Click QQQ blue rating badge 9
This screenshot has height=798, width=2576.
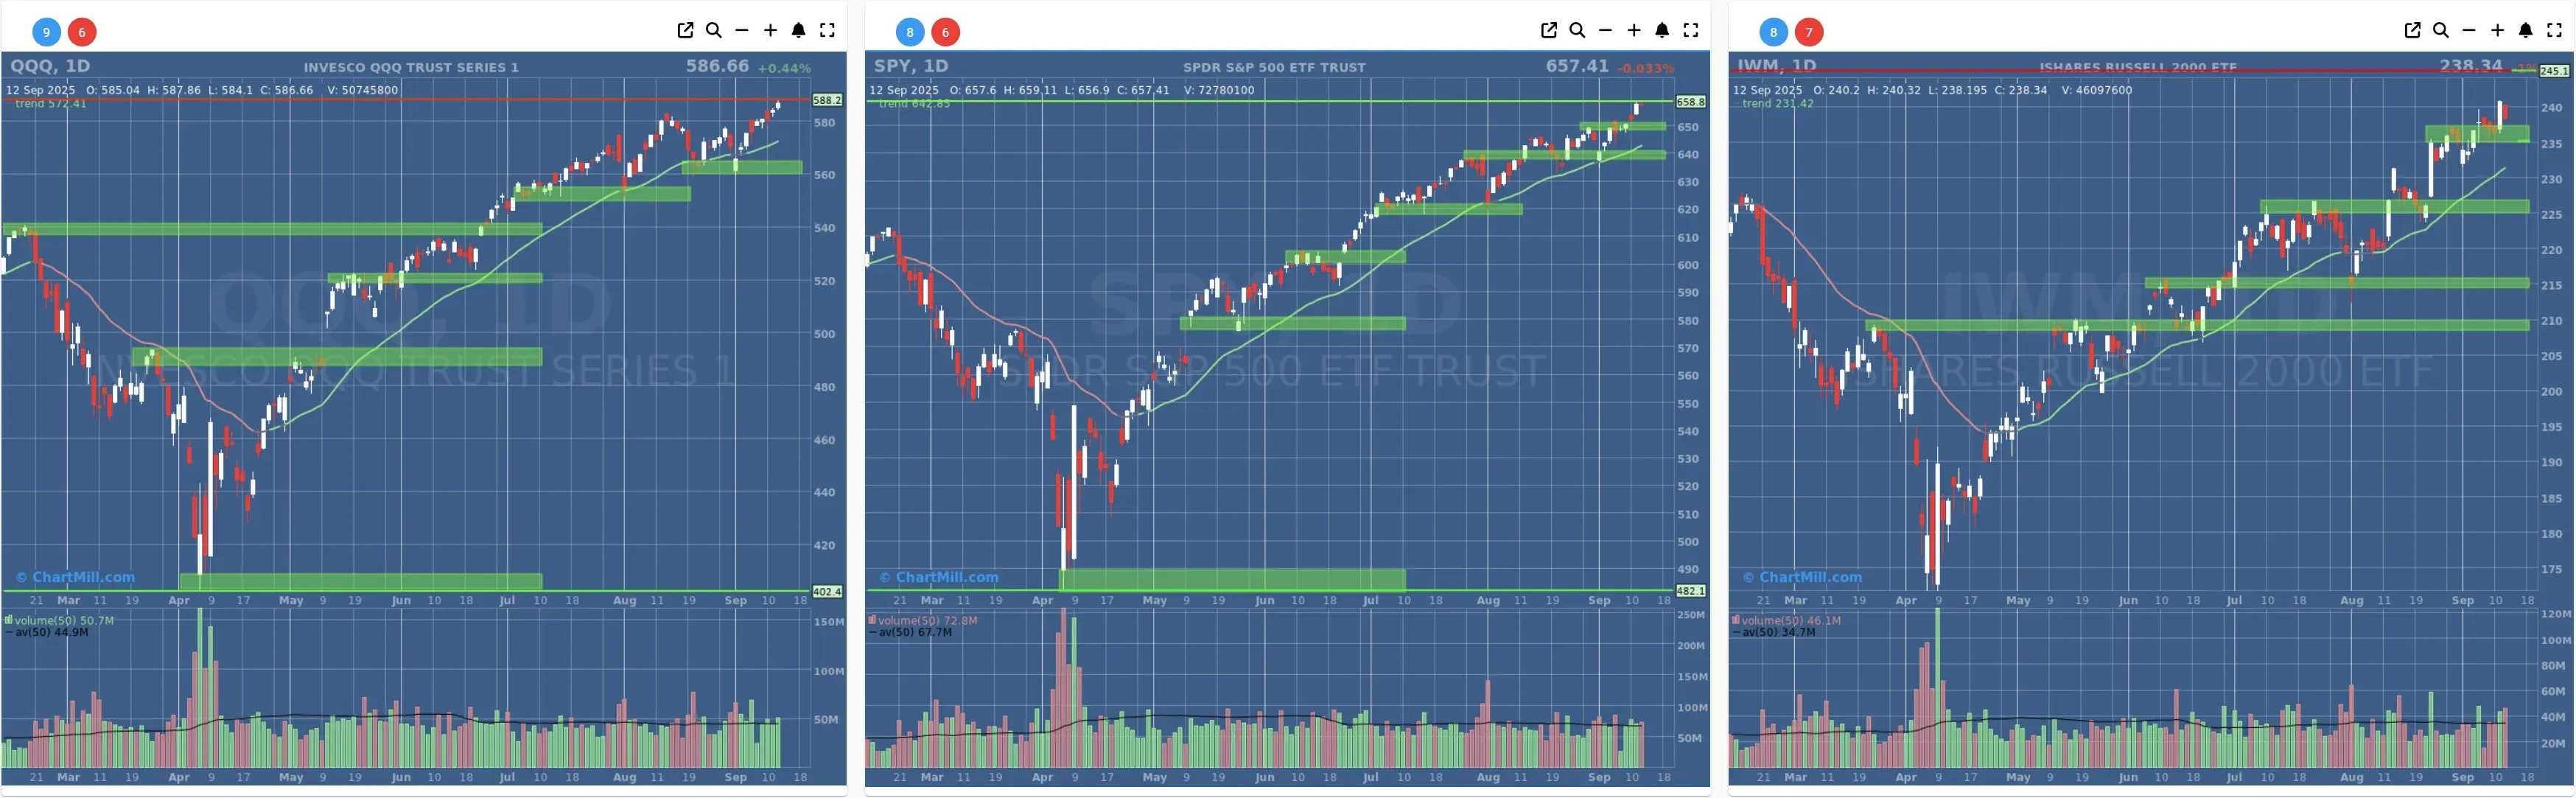click(46, 32)
